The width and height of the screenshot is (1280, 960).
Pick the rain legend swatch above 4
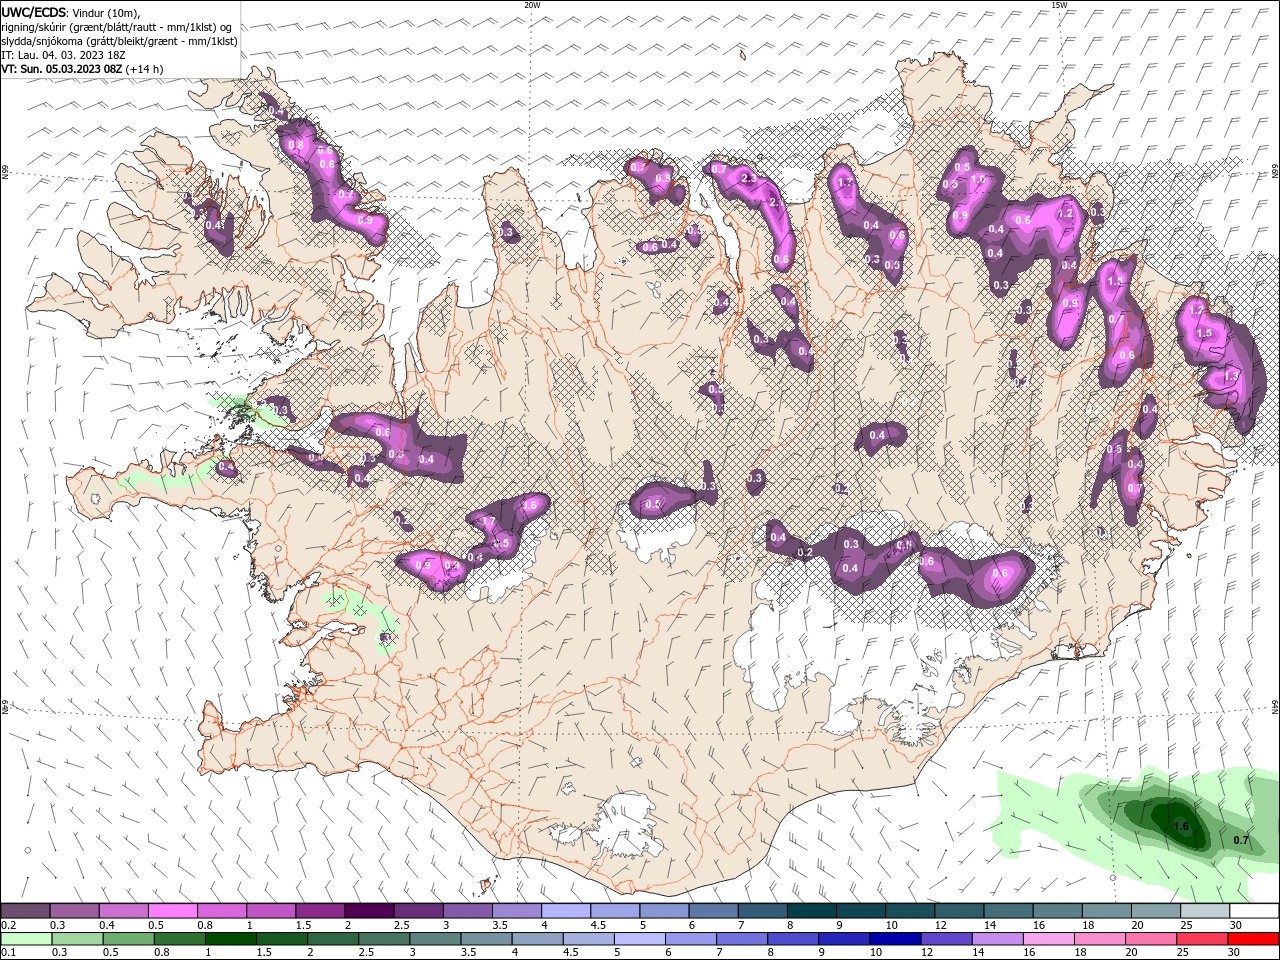coord(537,939)
